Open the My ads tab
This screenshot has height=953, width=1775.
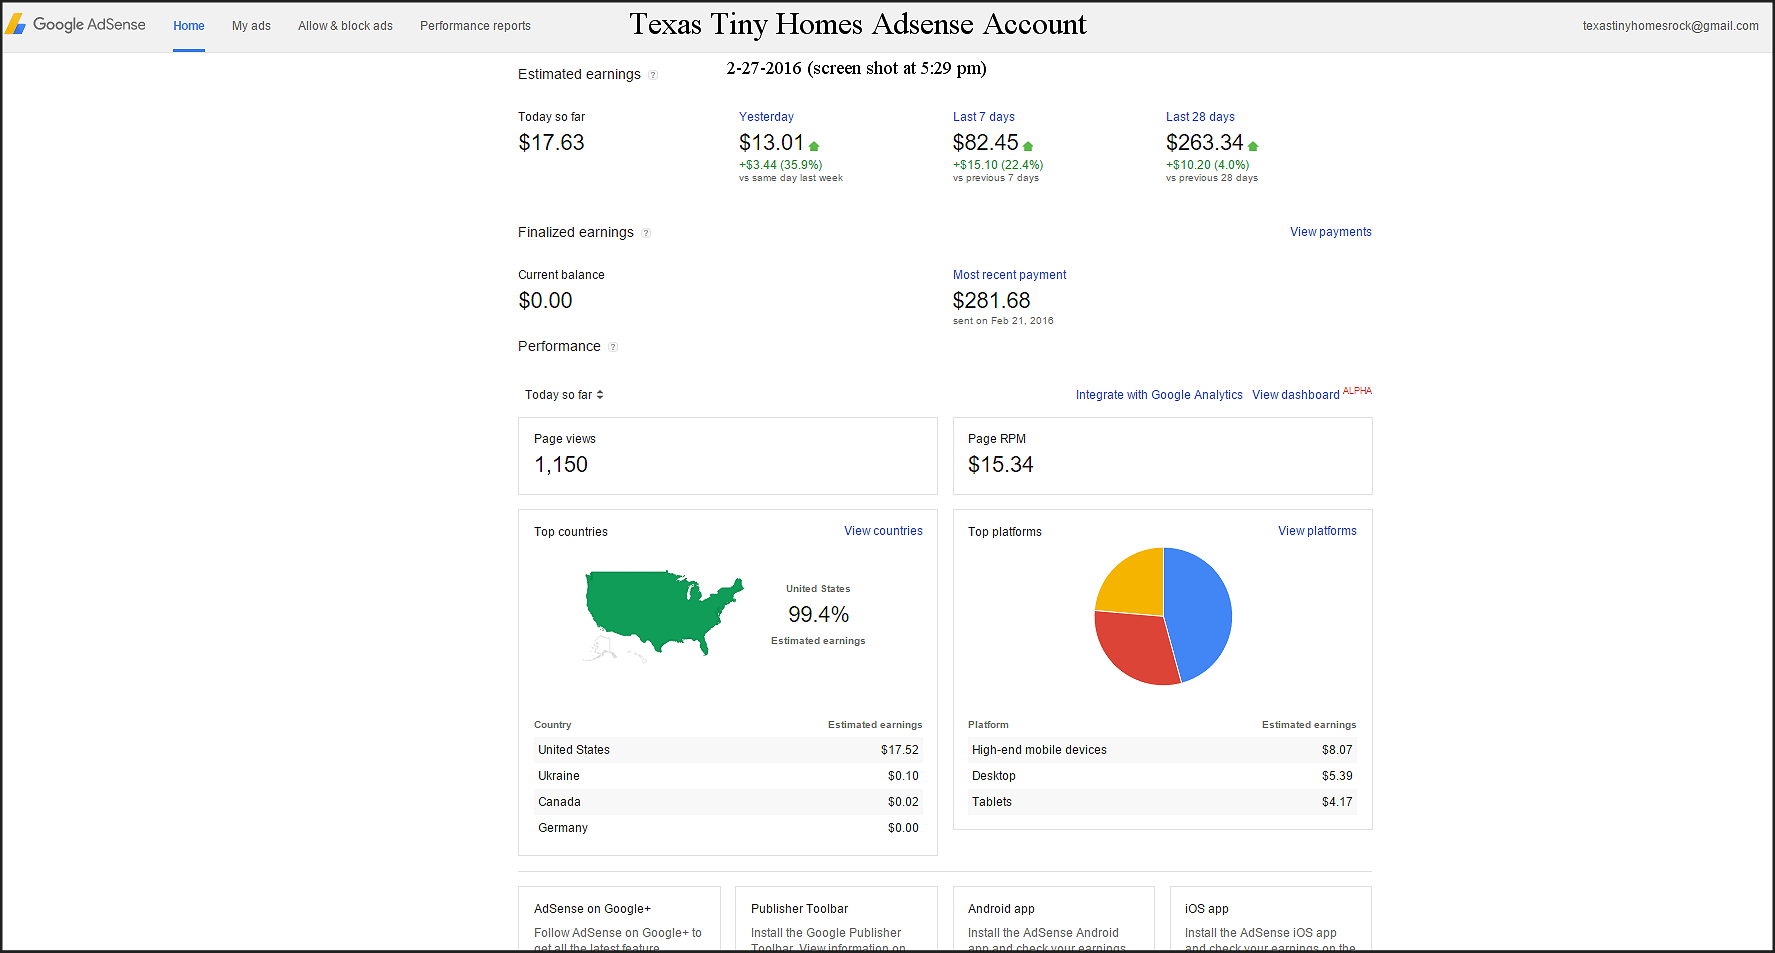coord(251,26)
